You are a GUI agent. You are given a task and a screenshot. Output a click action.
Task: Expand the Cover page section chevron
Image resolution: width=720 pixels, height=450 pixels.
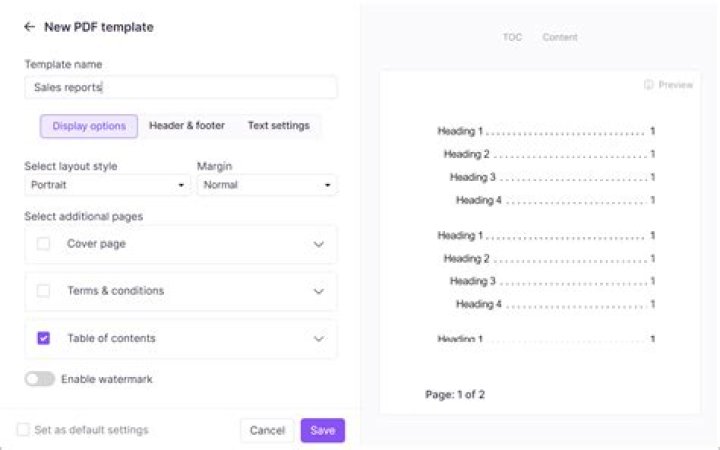coord(319,244)
